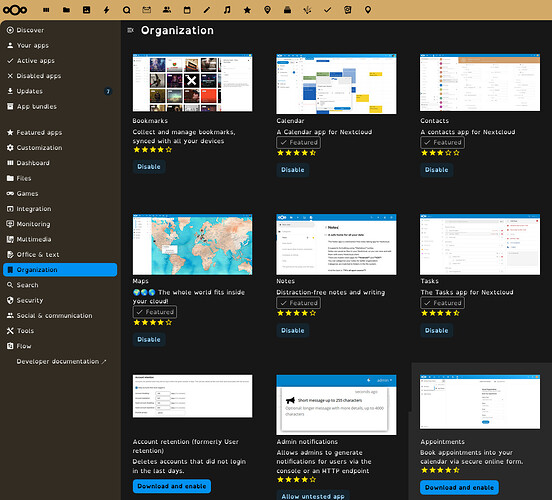Open the Photos app icon
This screenshot has width=552, height=500.
click(x=86, y=10)
